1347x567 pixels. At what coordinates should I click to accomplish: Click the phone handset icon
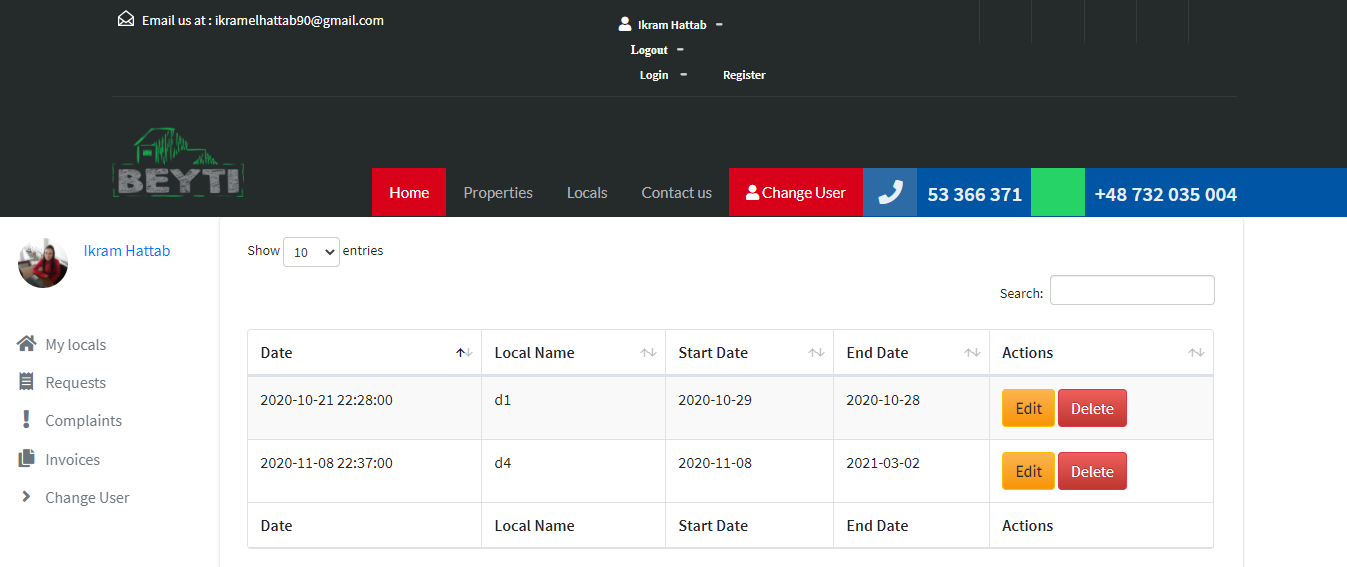(x=890, y=192)
